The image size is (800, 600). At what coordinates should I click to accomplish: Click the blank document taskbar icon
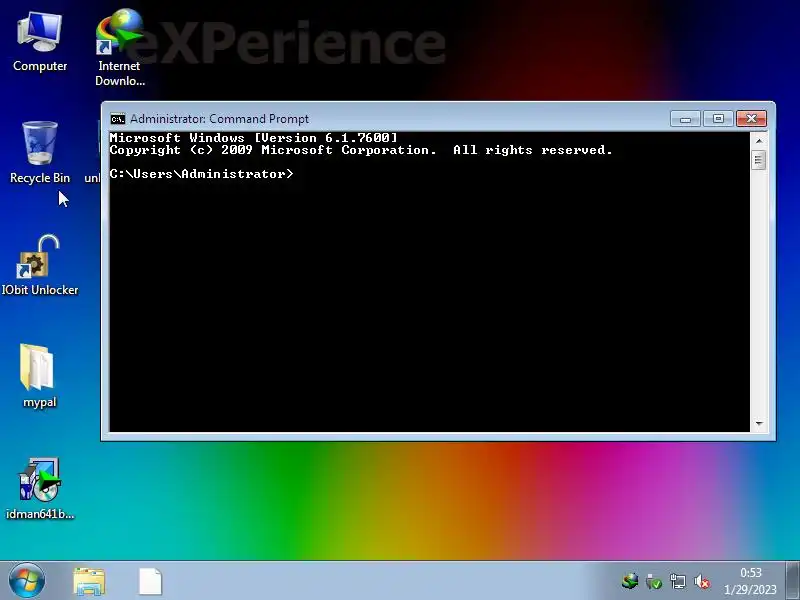pos(151,581)
